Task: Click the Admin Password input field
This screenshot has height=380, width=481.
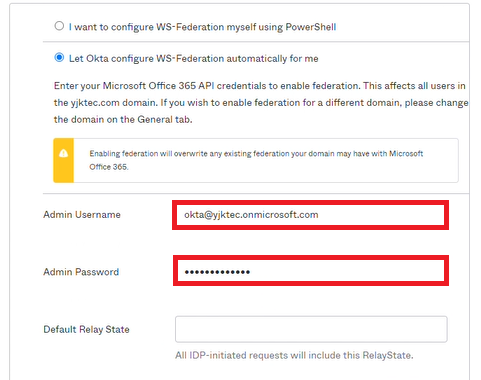Action: point(310,271)
